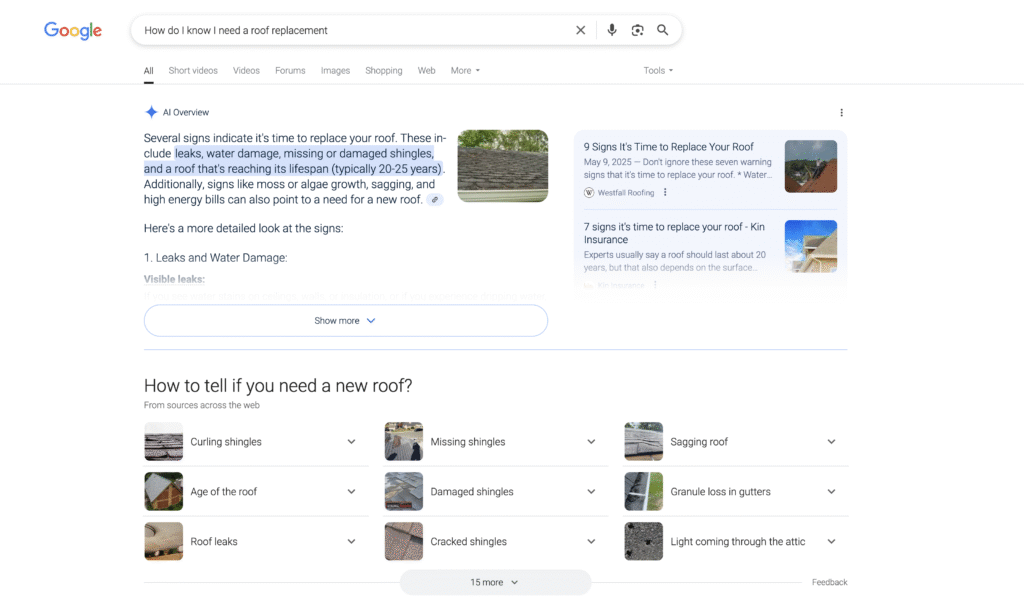Switch to Videos tab
Screen dimensions: 1024x604
(x=246, y=71)
